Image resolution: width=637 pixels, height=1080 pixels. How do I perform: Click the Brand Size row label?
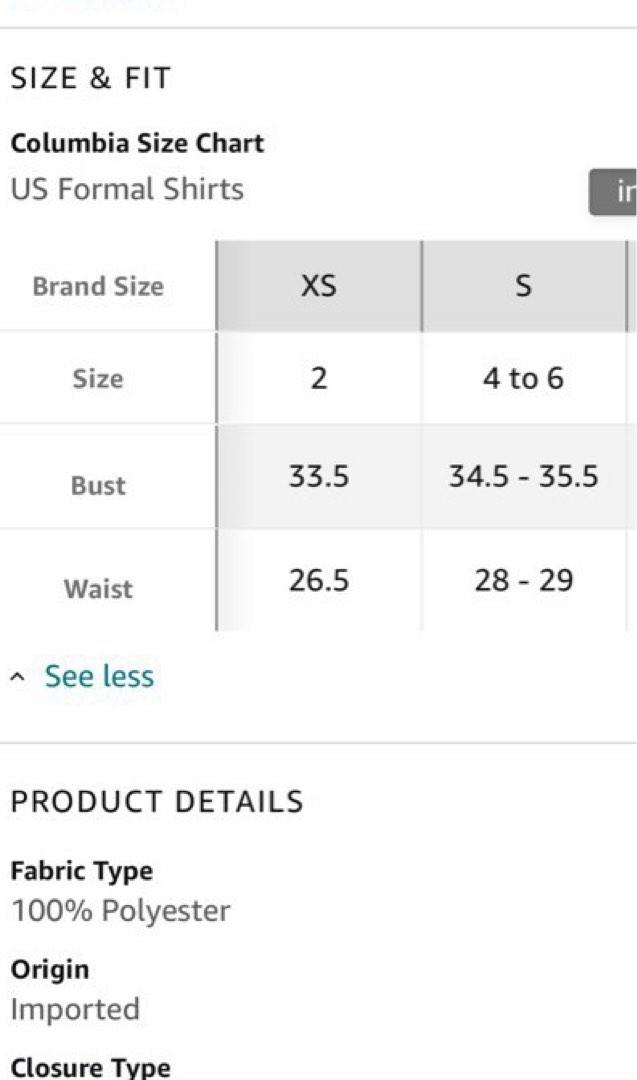[x=98, y=286]
